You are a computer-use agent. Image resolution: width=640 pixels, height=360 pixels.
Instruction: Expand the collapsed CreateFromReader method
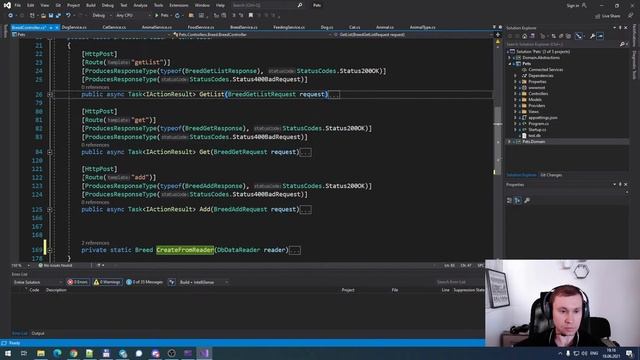(50, 250)
